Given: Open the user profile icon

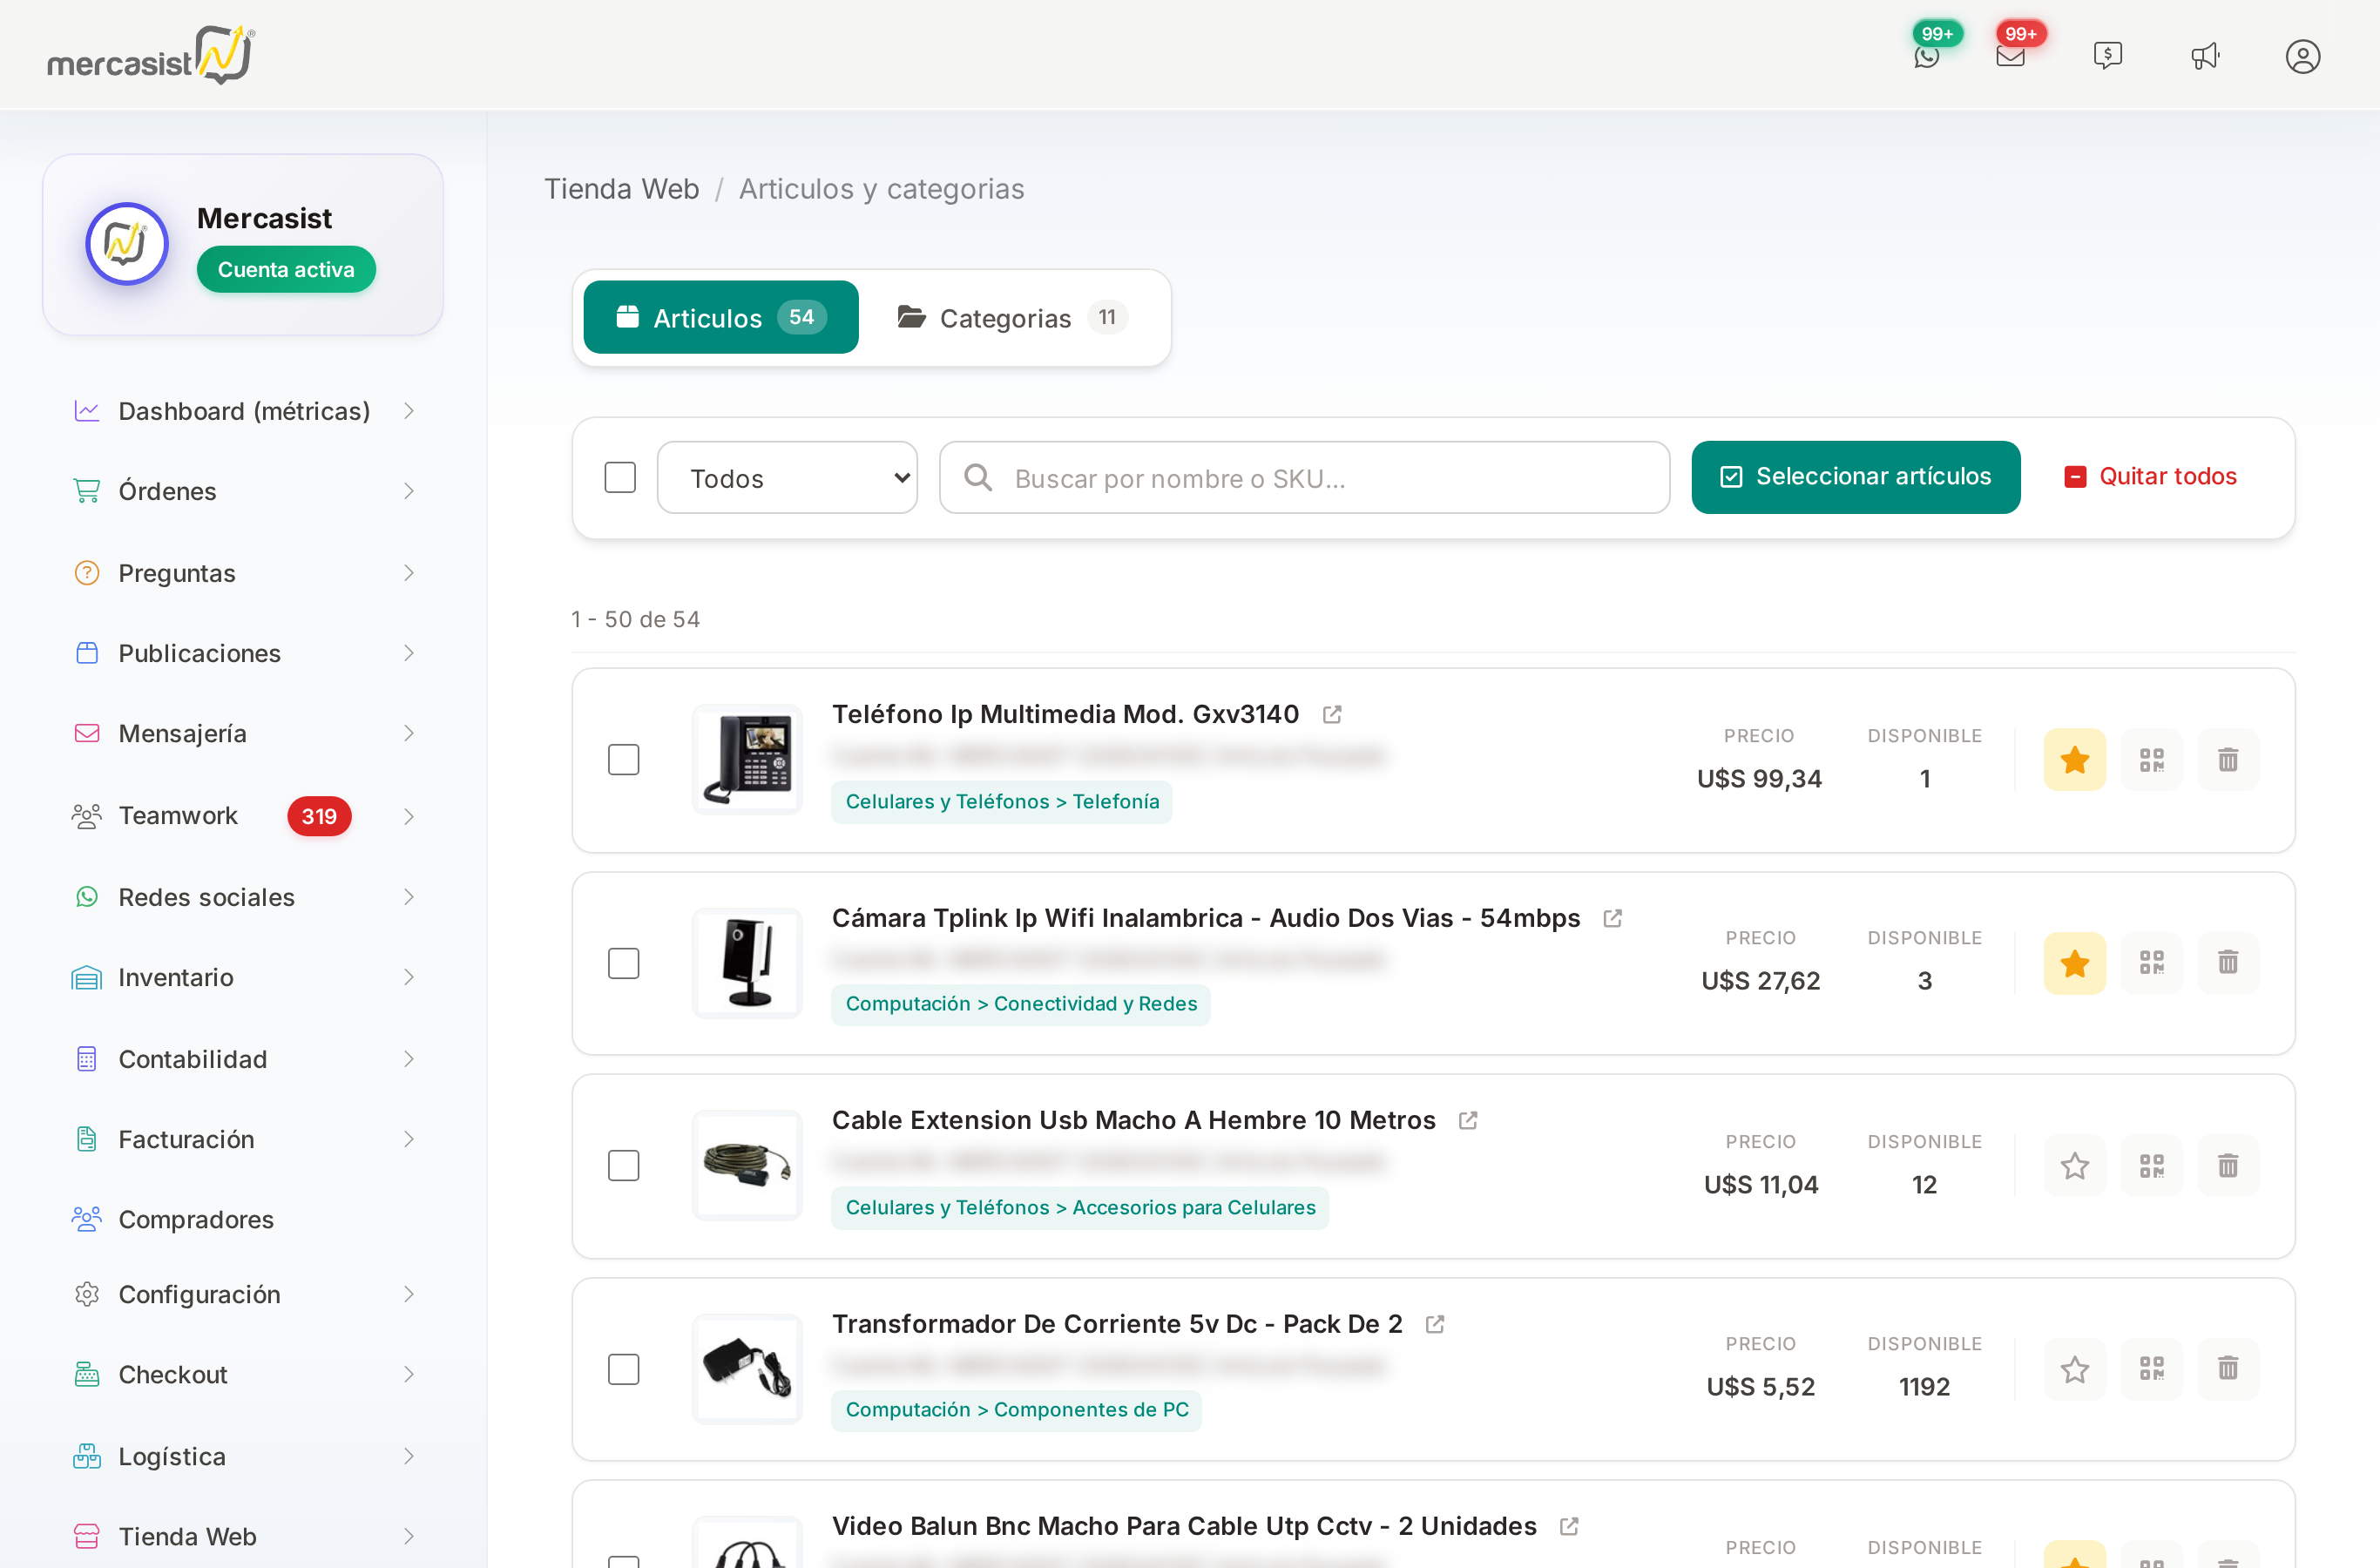Looking at the screenshot, I should [x=2302, y=56].
